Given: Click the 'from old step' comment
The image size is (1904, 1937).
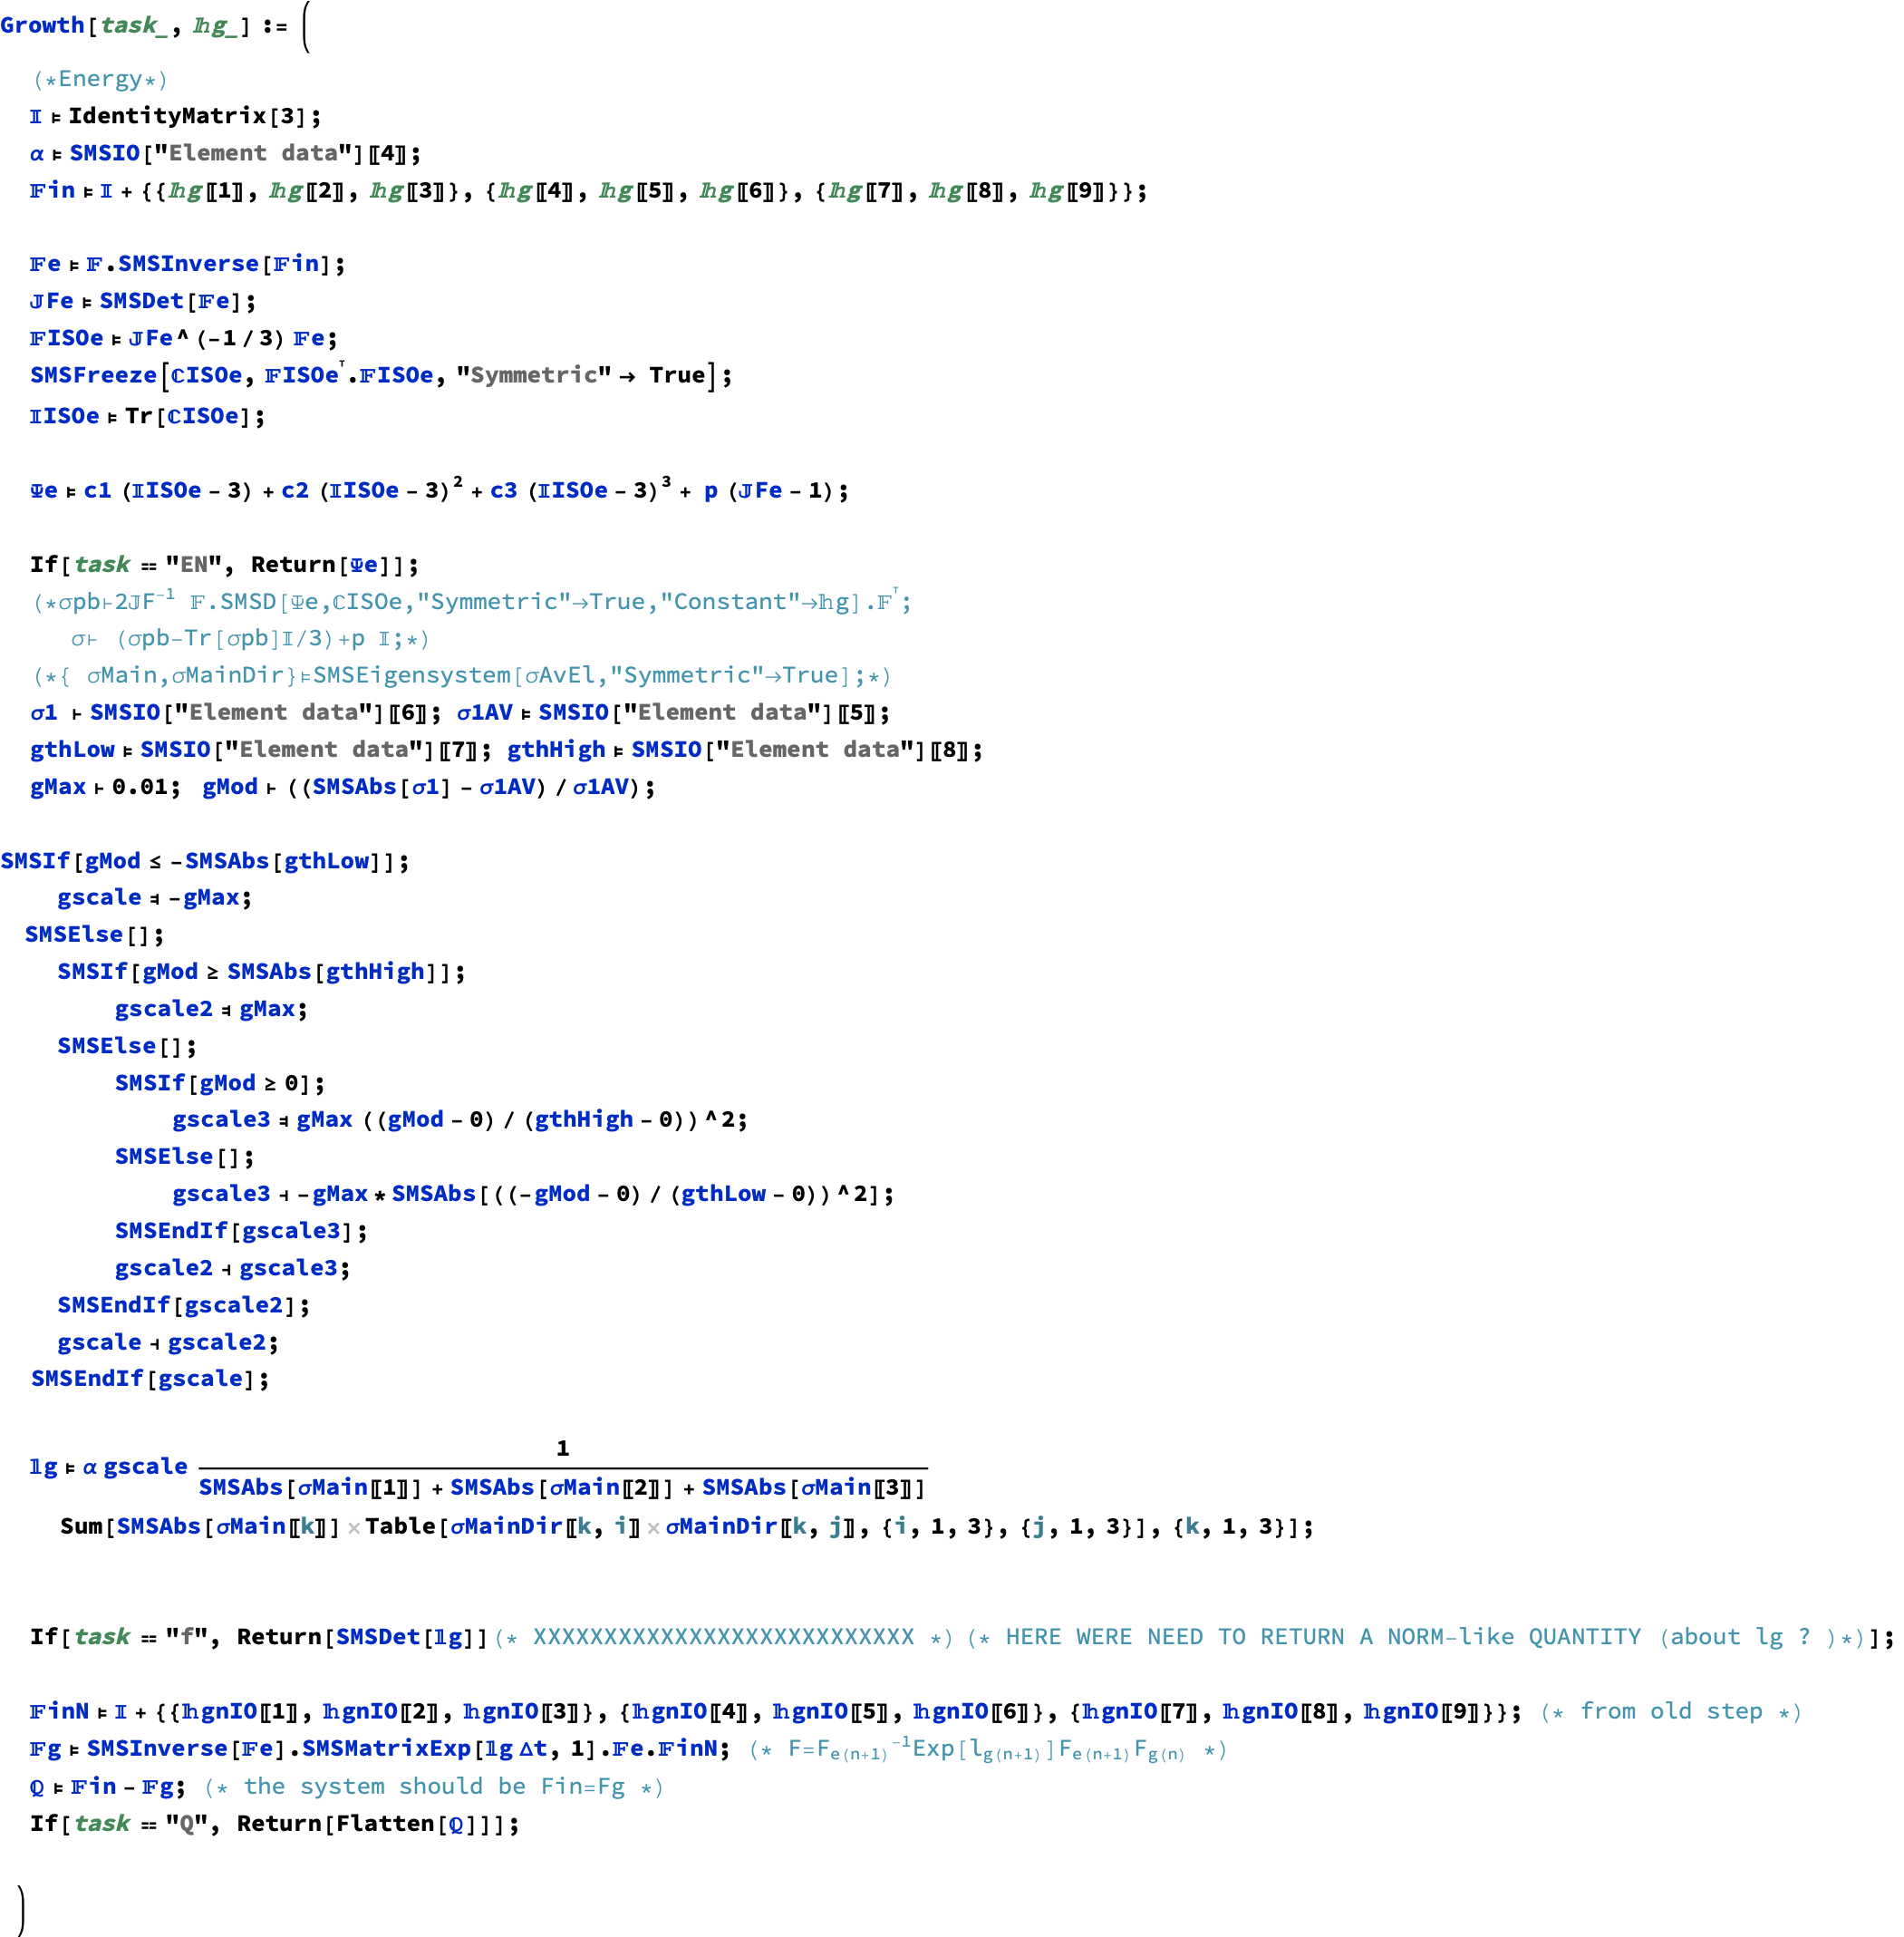Looking at the screenshot, I should pyautogui.click(x=1671, y=1711).
